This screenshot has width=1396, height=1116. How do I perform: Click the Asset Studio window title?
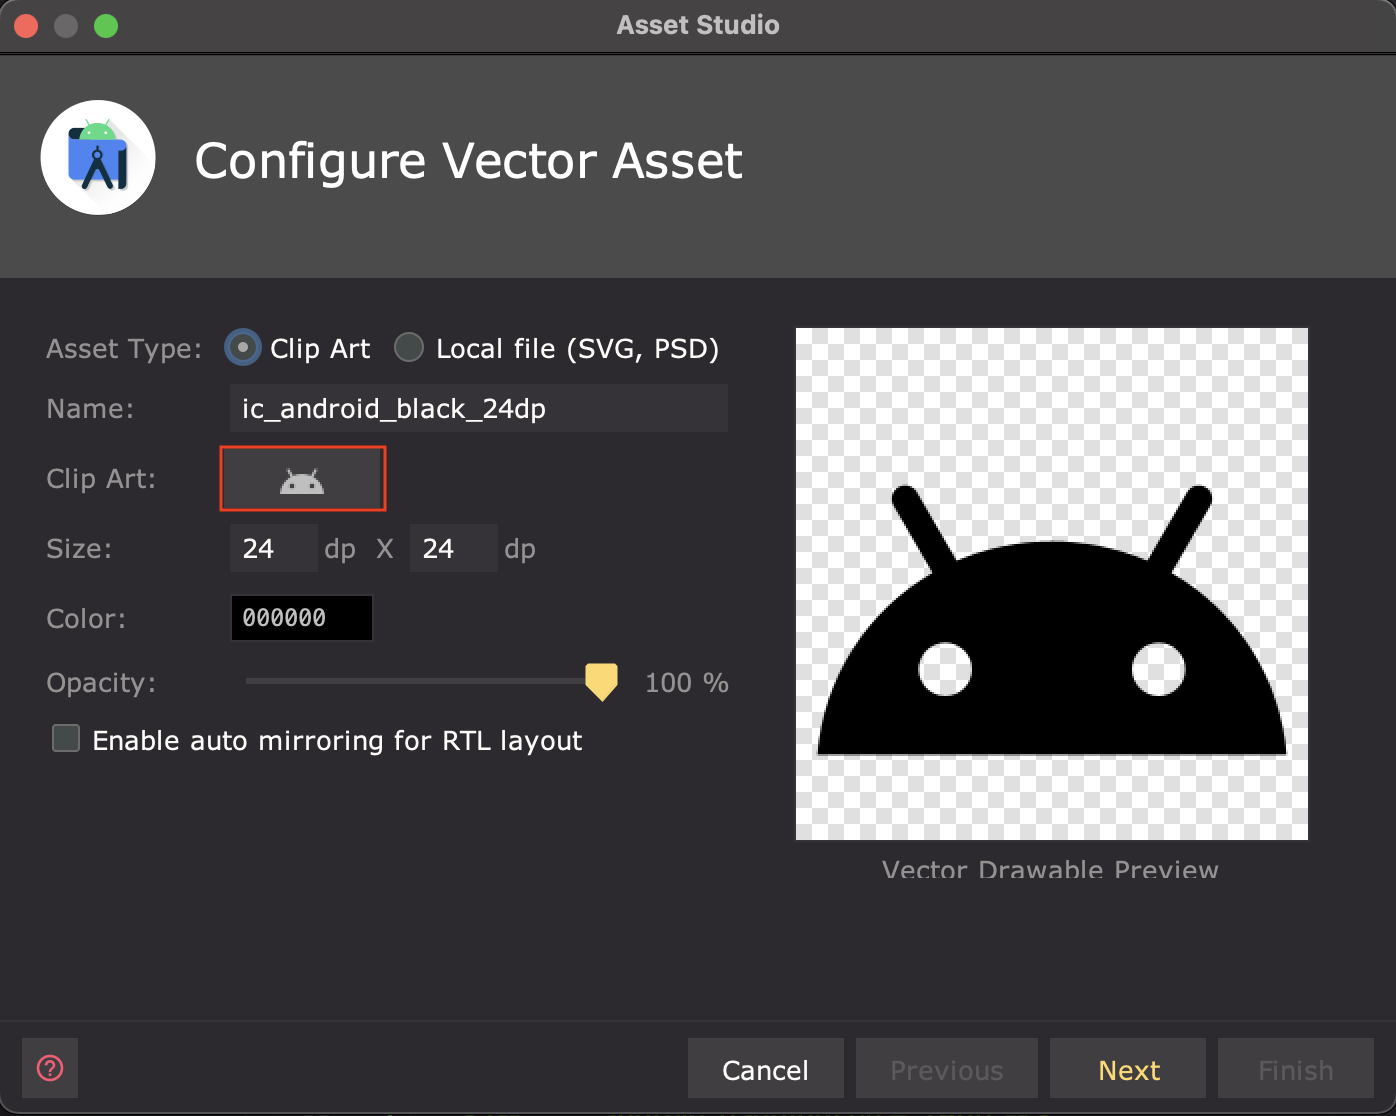click(x=698, y=25)
